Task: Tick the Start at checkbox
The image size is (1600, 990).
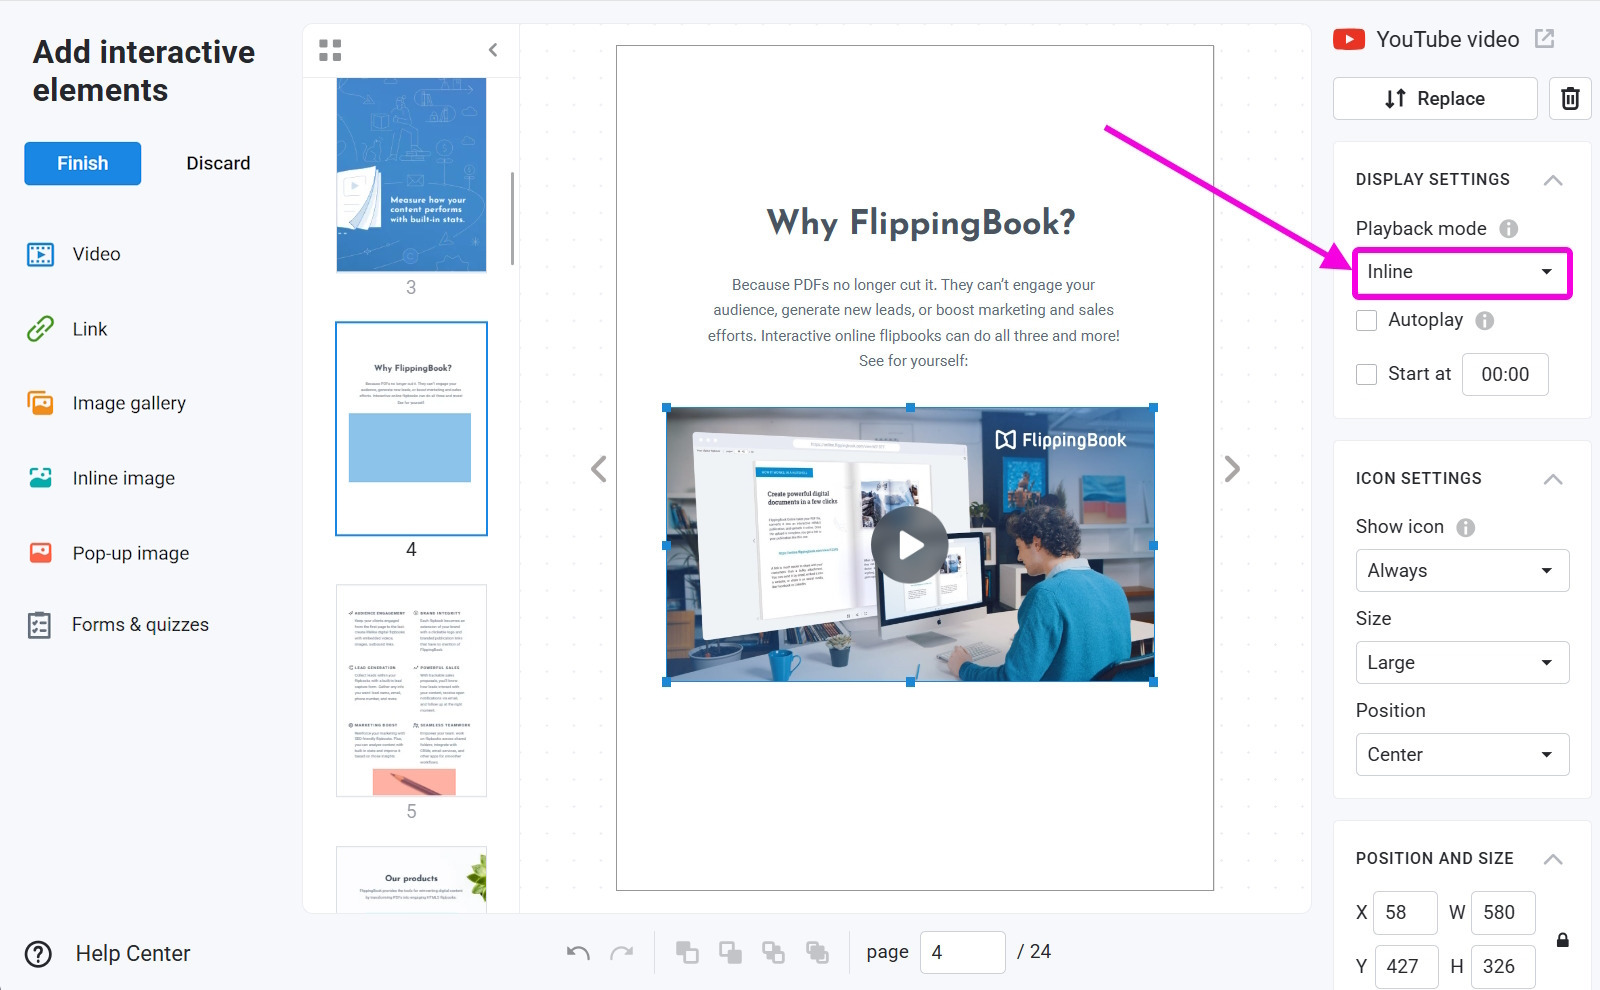Action: 1367,374
